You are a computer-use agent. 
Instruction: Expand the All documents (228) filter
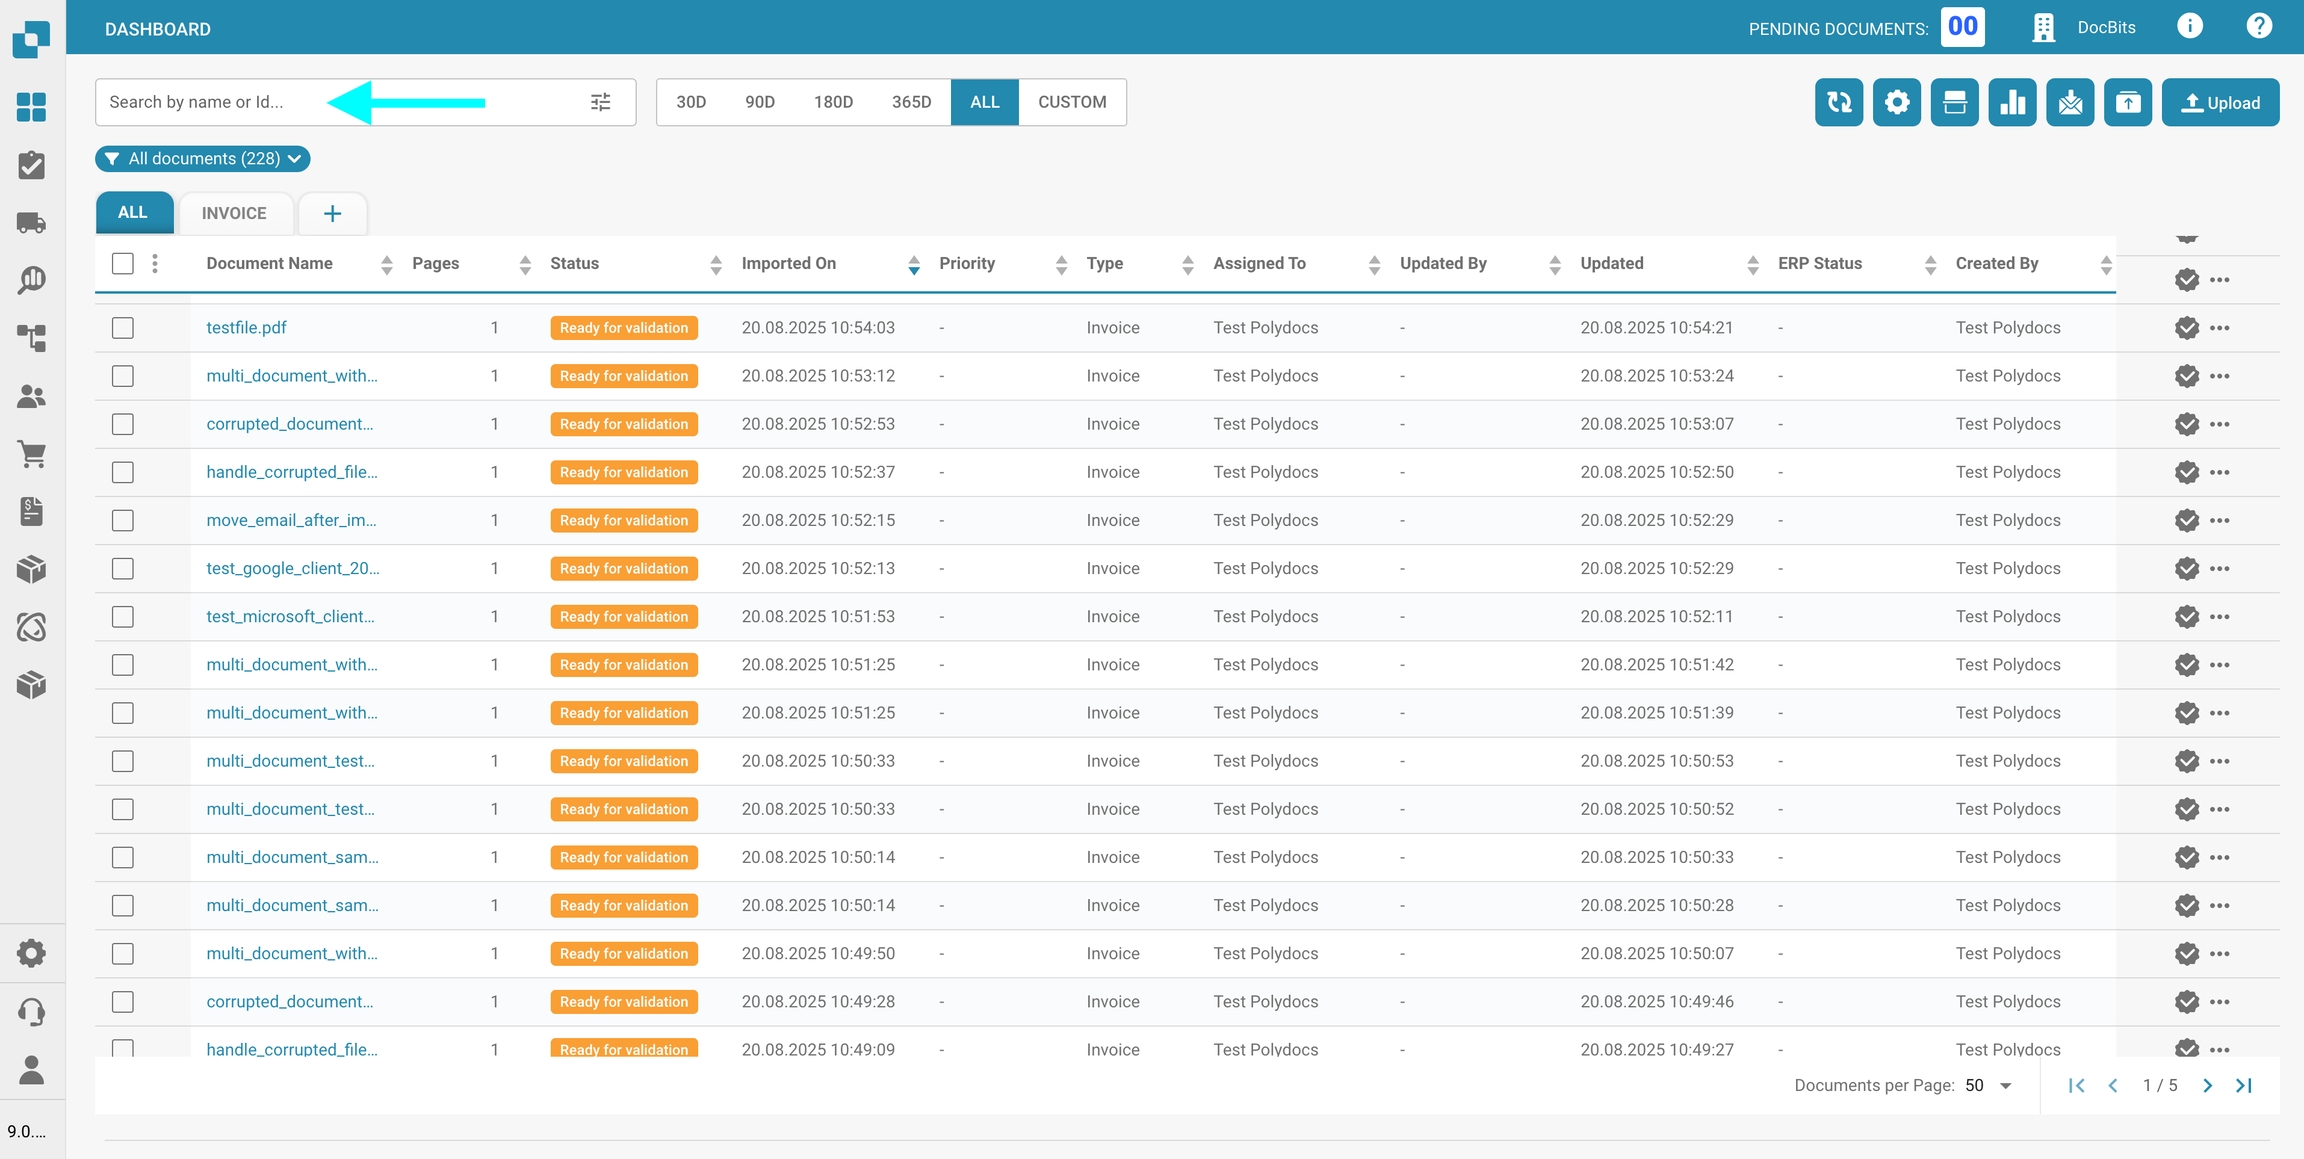[x=203, y=159]
